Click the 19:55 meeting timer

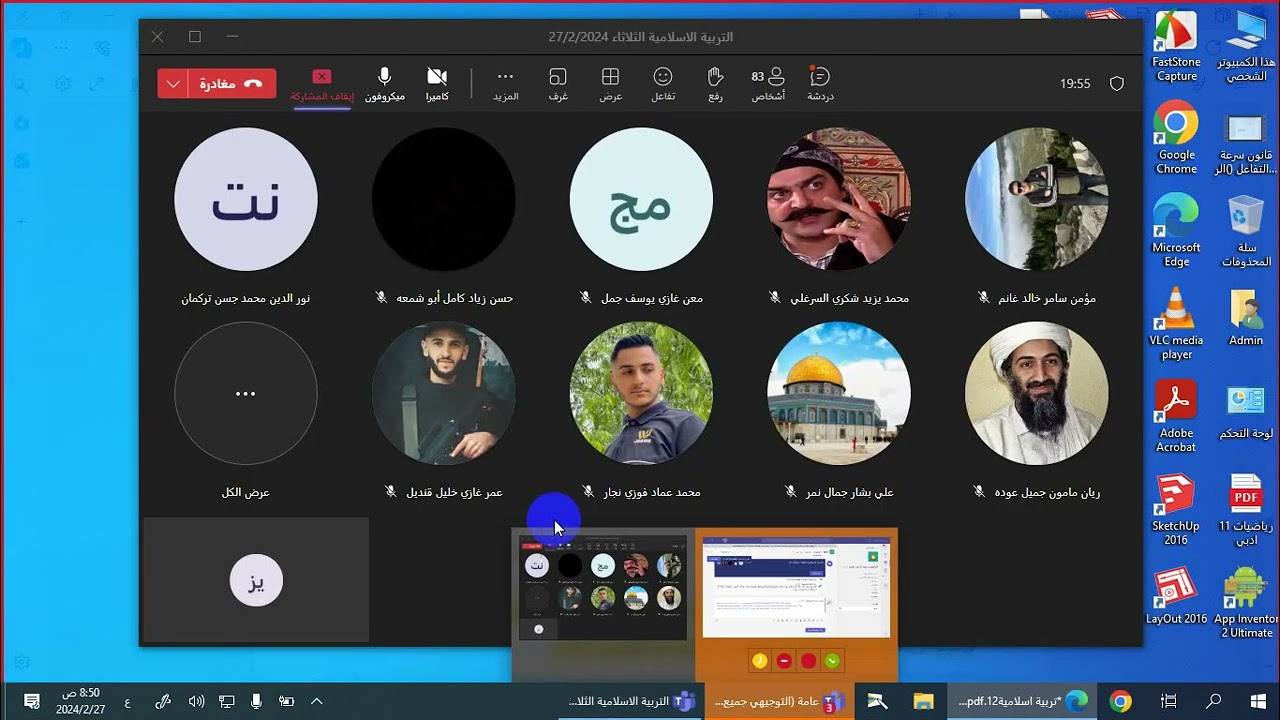[1075, 84]
